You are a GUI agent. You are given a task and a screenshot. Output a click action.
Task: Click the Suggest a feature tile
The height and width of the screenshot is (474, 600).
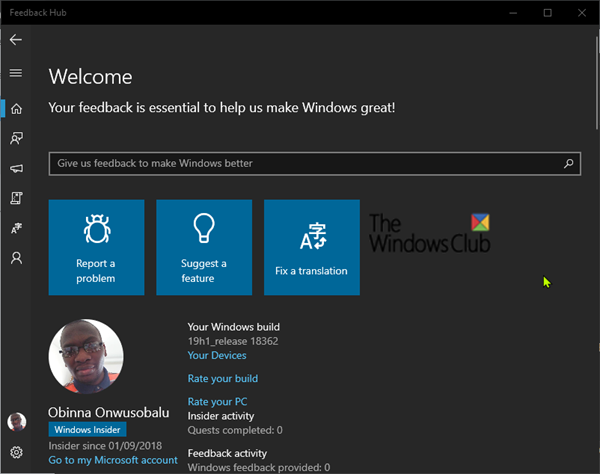click(x=204, y=247)
